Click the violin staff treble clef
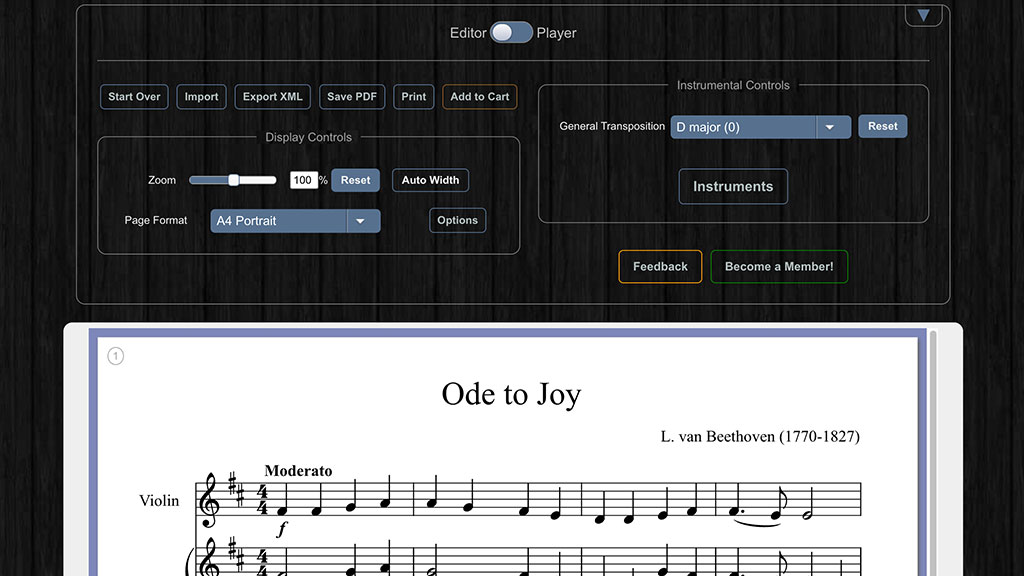Screen dimensions: 1024x576 click(210, 500)
